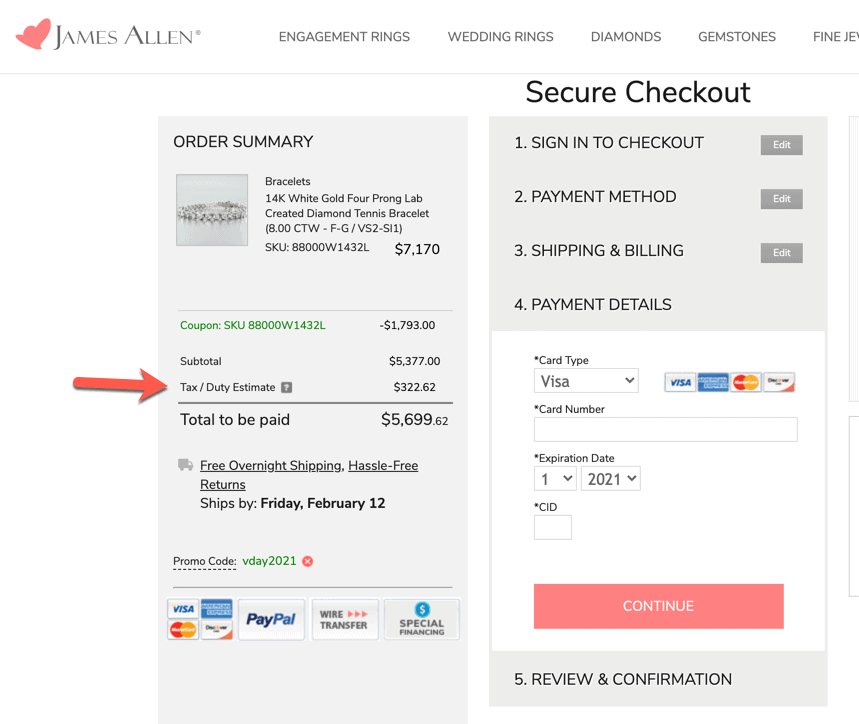This screenshot has height=724, width=859.
Task: Click the tennis bracelet product thumbnail
Action: (x=212, y=210)
